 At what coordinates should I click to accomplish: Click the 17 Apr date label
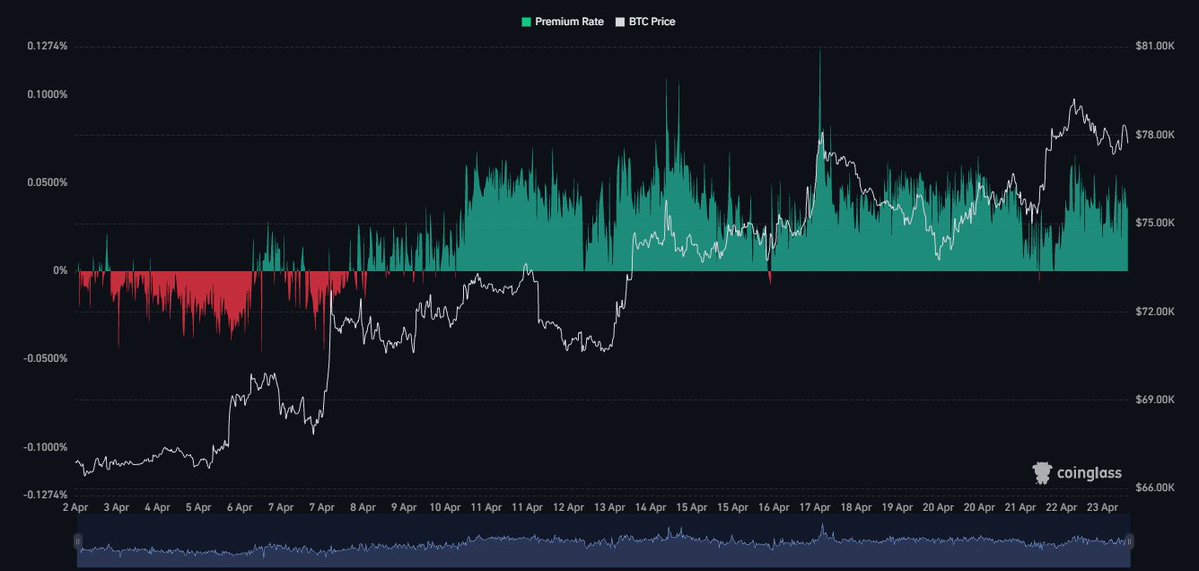pos(815,507)
